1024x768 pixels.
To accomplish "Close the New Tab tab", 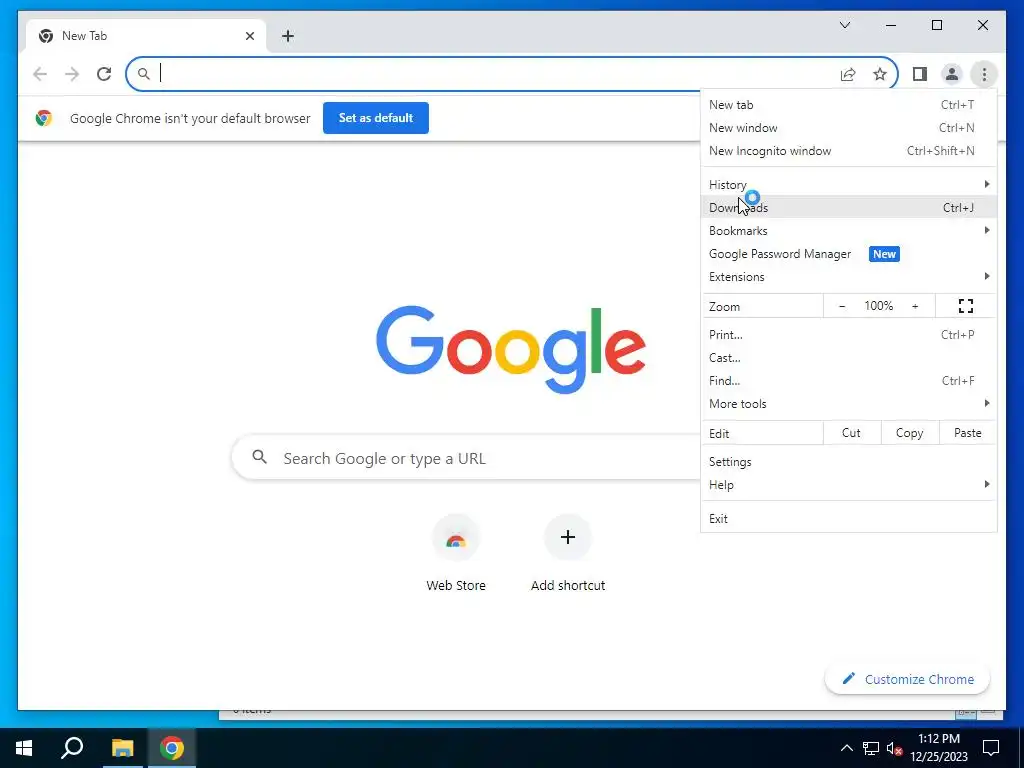I will [x=249, y=36].
